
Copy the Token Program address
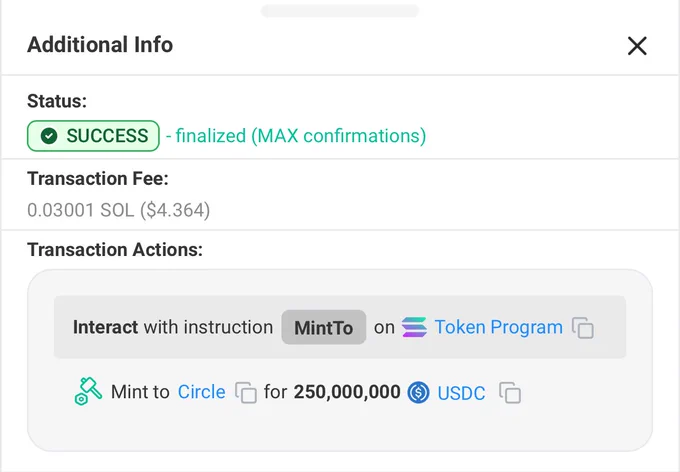point(582,328)
